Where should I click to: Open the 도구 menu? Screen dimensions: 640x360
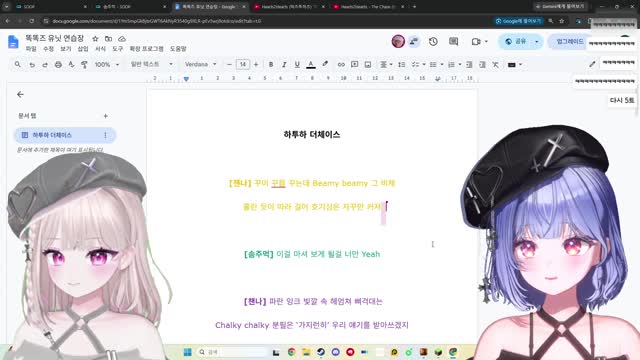pyautogui.click(x=118, y=49)
